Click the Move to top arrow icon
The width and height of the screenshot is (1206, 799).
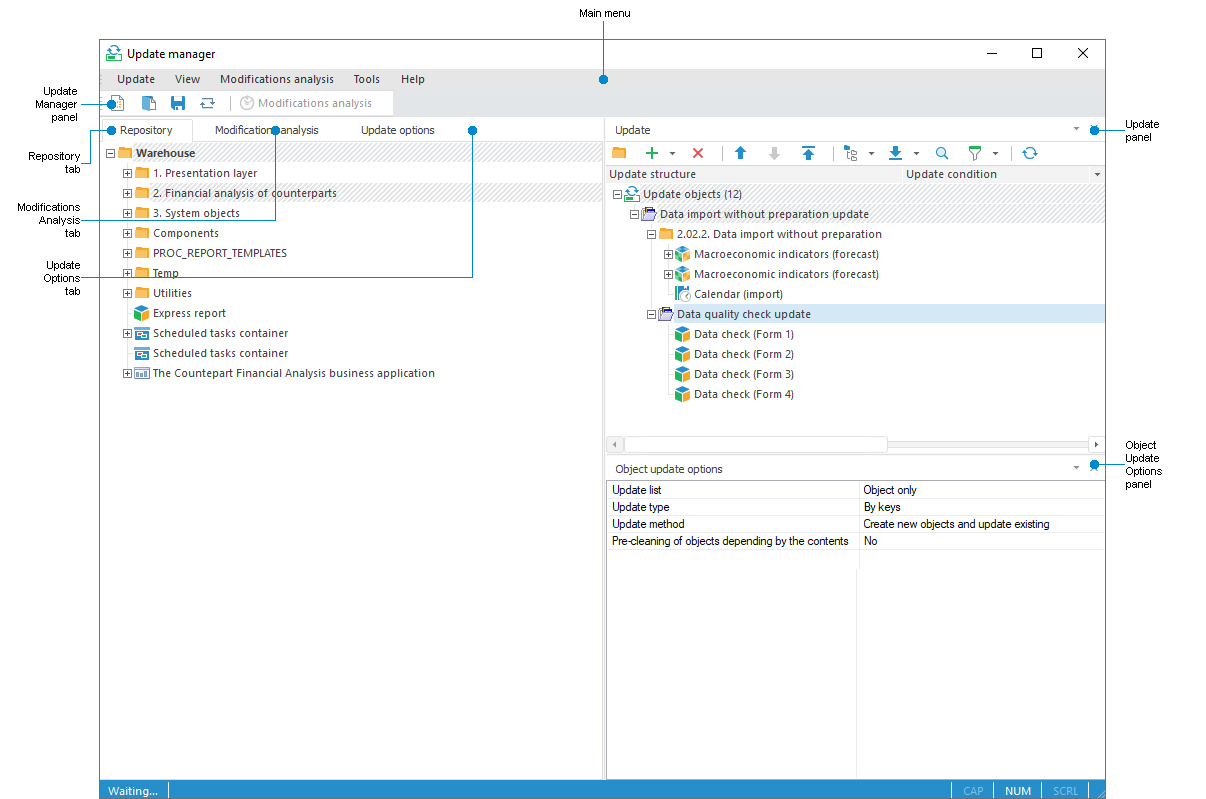(x=808, y=153)
